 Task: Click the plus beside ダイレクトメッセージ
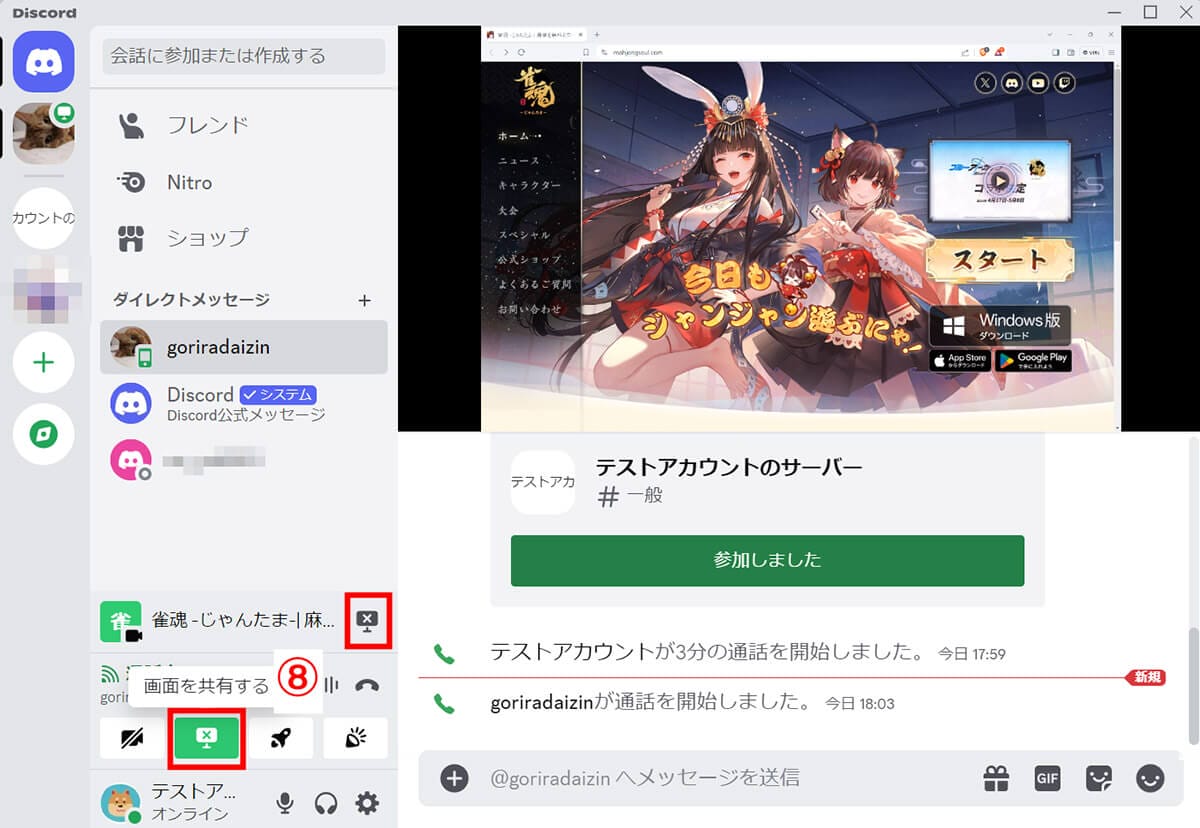point(365,300)
